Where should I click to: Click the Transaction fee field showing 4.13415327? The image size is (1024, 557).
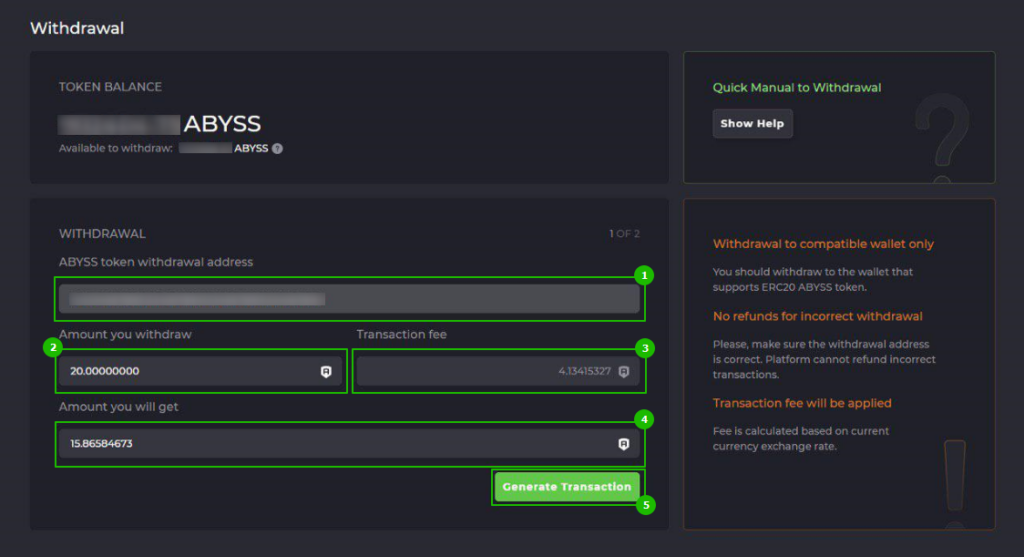(498, 371)
